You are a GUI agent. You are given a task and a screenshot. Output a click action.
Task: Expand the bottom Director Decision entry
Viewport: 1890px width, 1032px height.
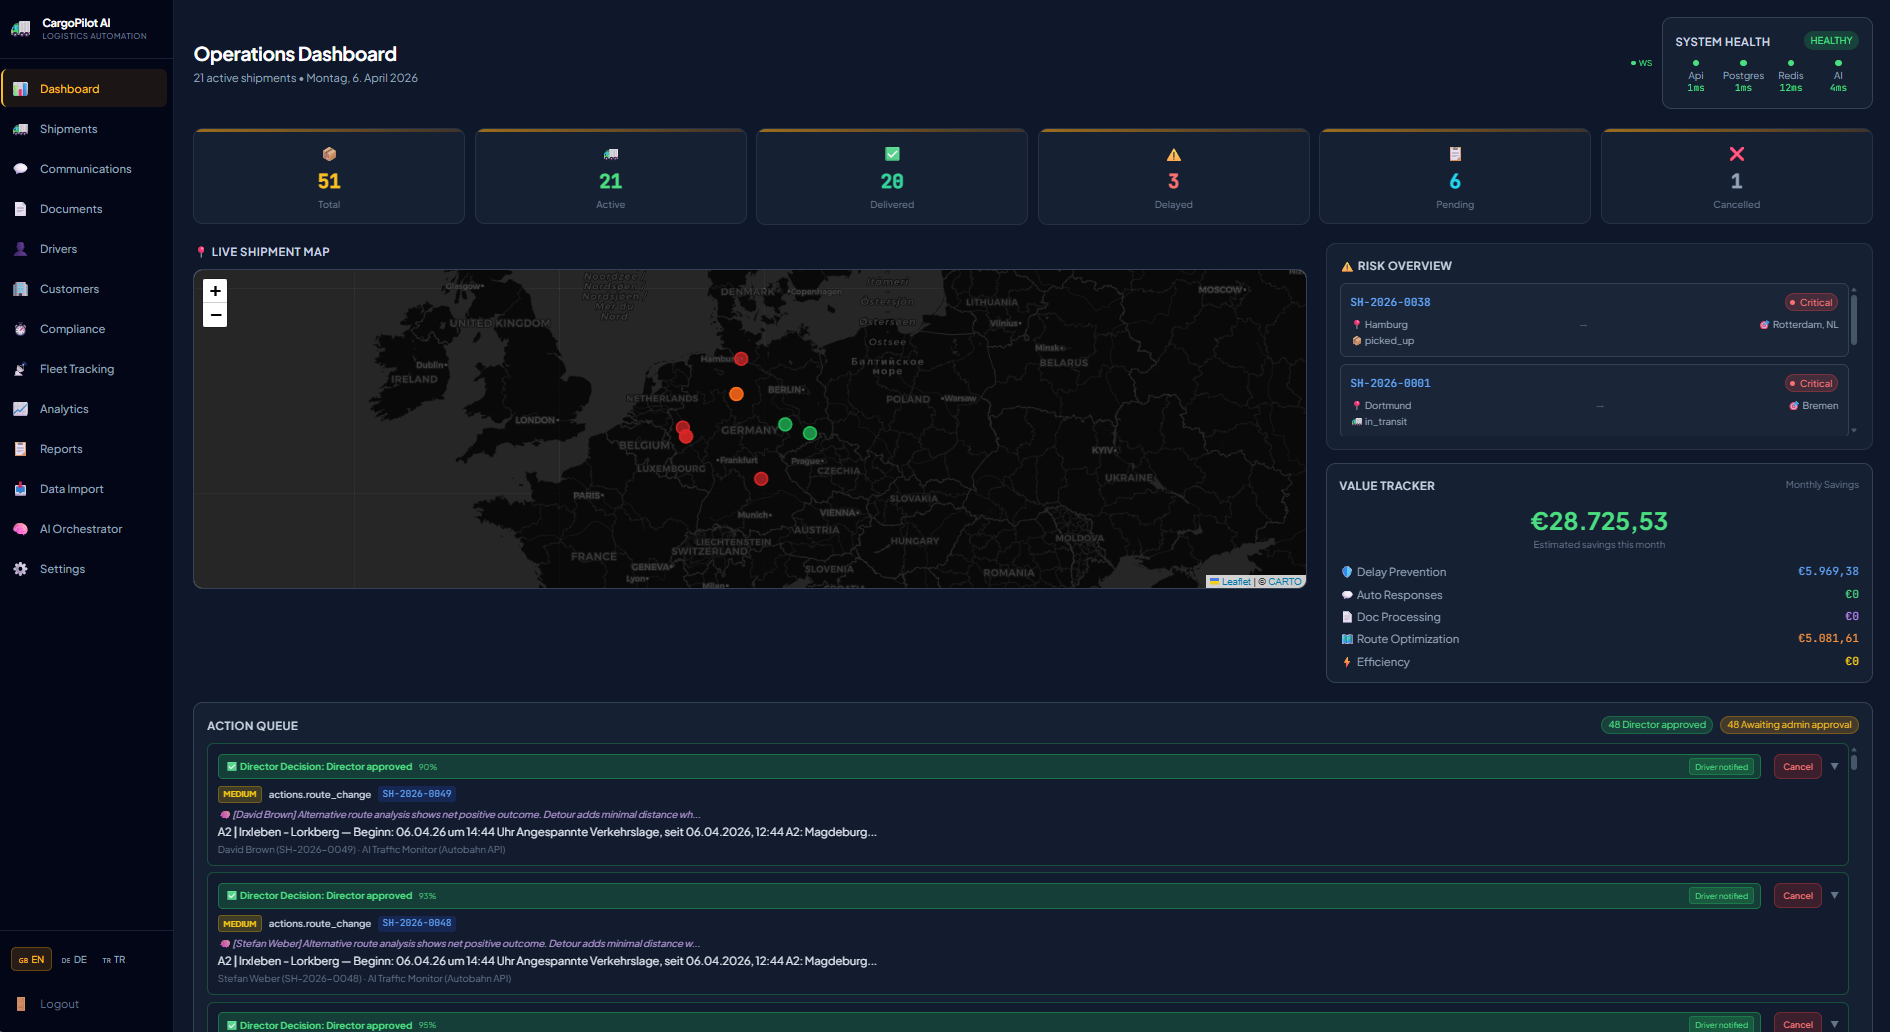click(1835, 1023)
